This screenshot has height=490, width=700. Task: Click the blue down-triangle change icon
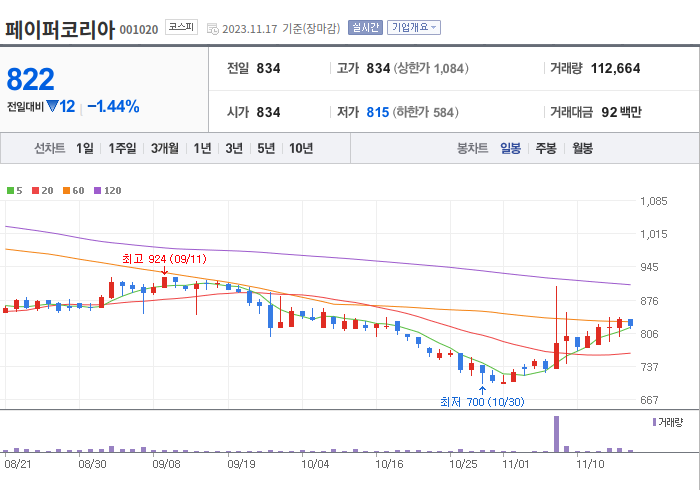pos(52,106)
